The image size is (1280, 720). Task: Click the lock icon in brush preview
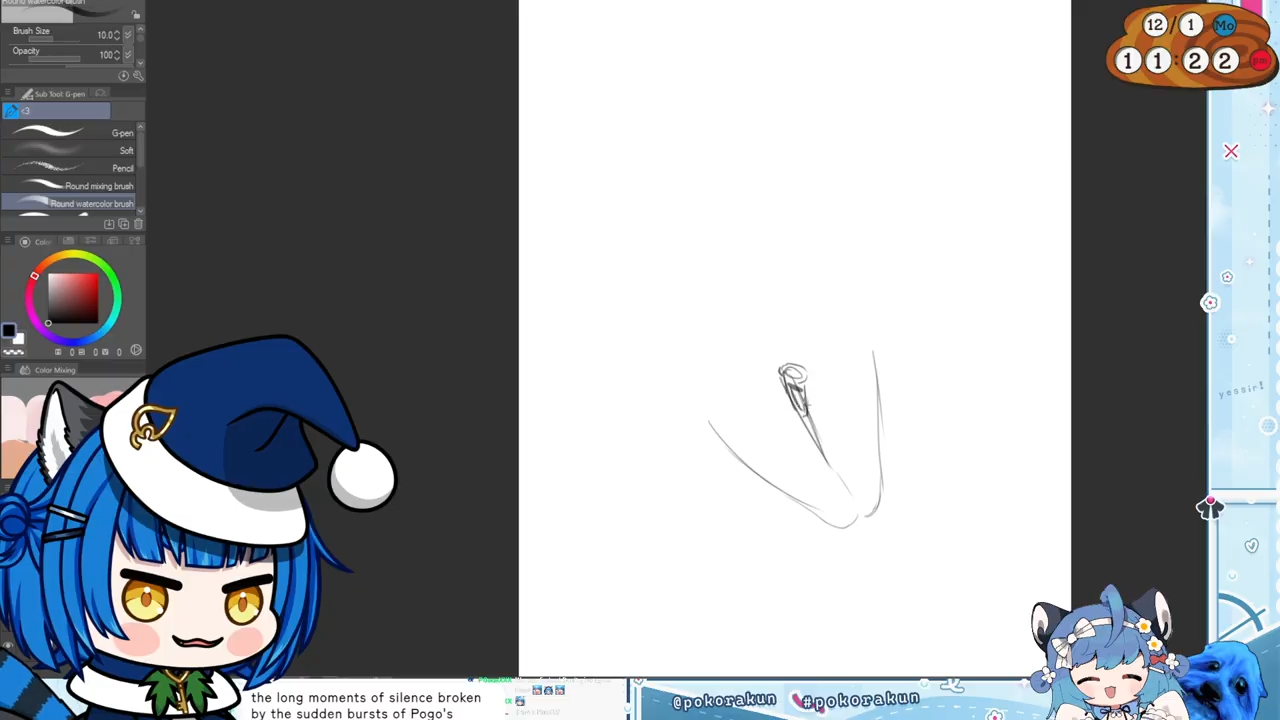(136, 15)
